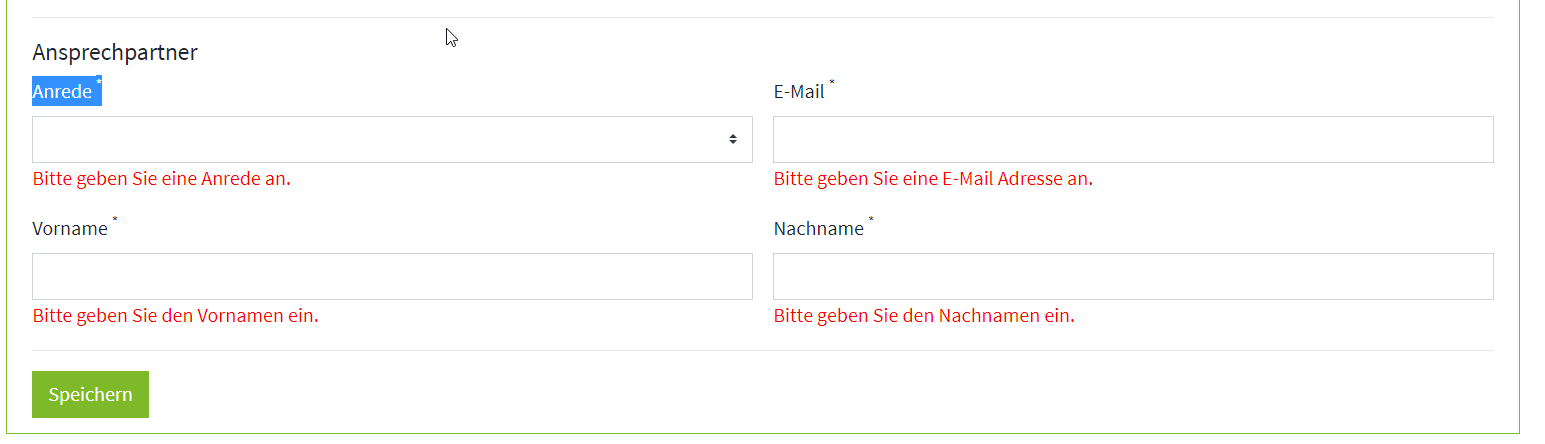The width and height of the screenshot is (1545, 444).
Task: Click the divider line above Speichern
Action: (762, 350)
